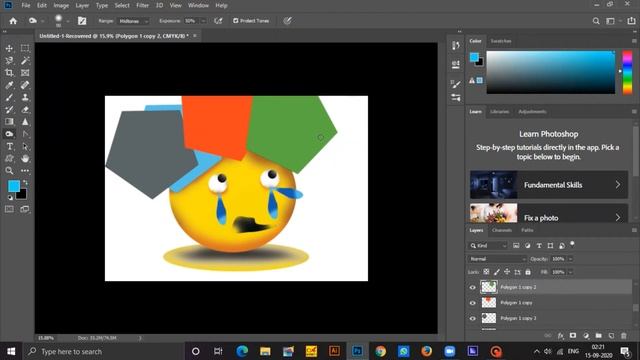Viewport: 640px width, 360px height.
Task: Hide the Polygon 1 copy layer
Action: click(x=473, y=303)
